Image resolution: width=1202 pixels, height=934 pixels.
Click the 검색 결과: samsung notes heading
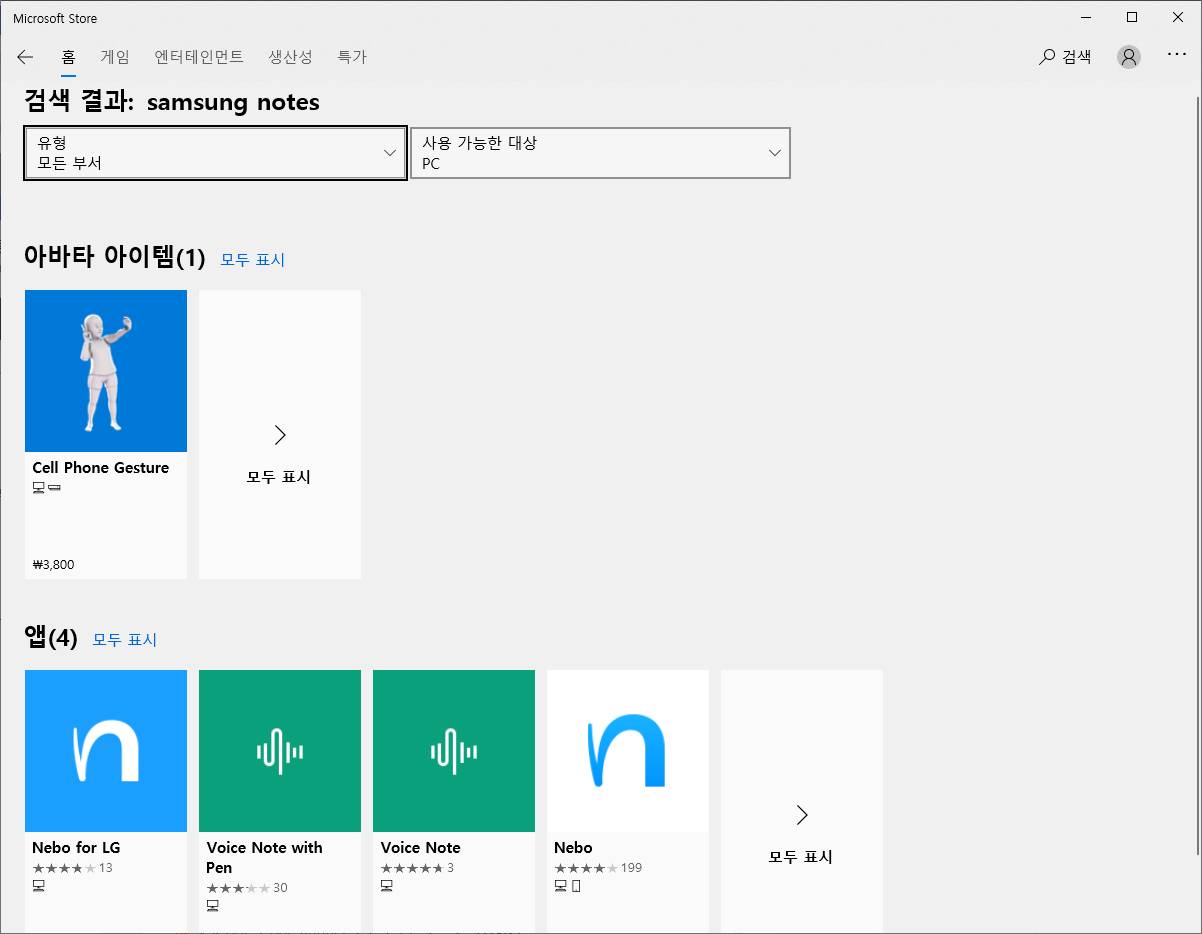point(172,102)
